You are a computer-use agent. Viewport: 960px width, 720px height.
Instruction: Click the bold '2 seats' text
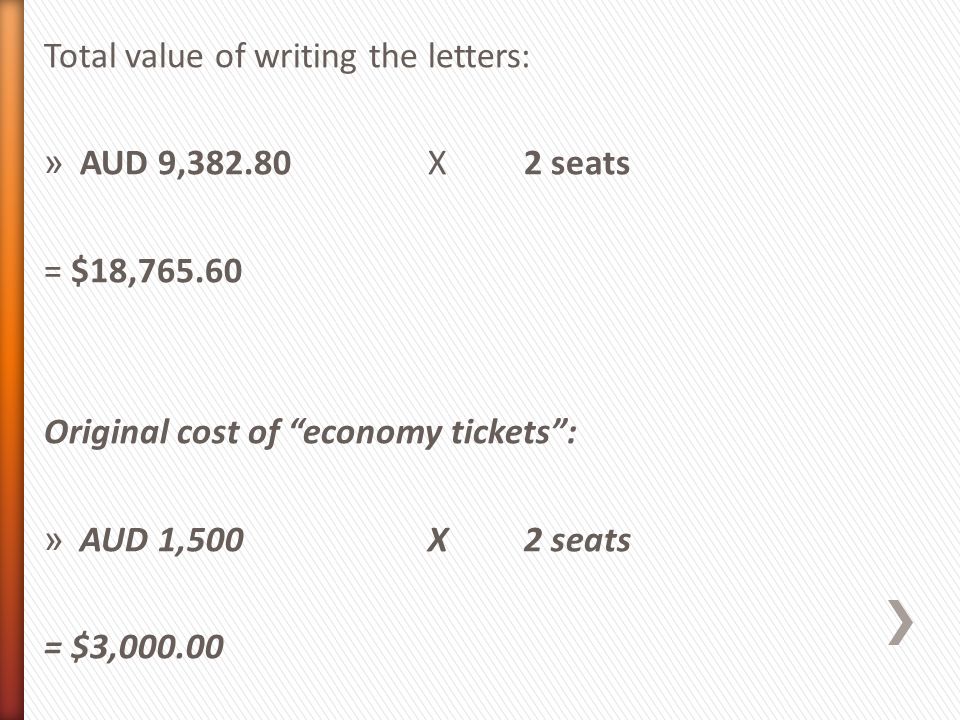pos(577,163)
